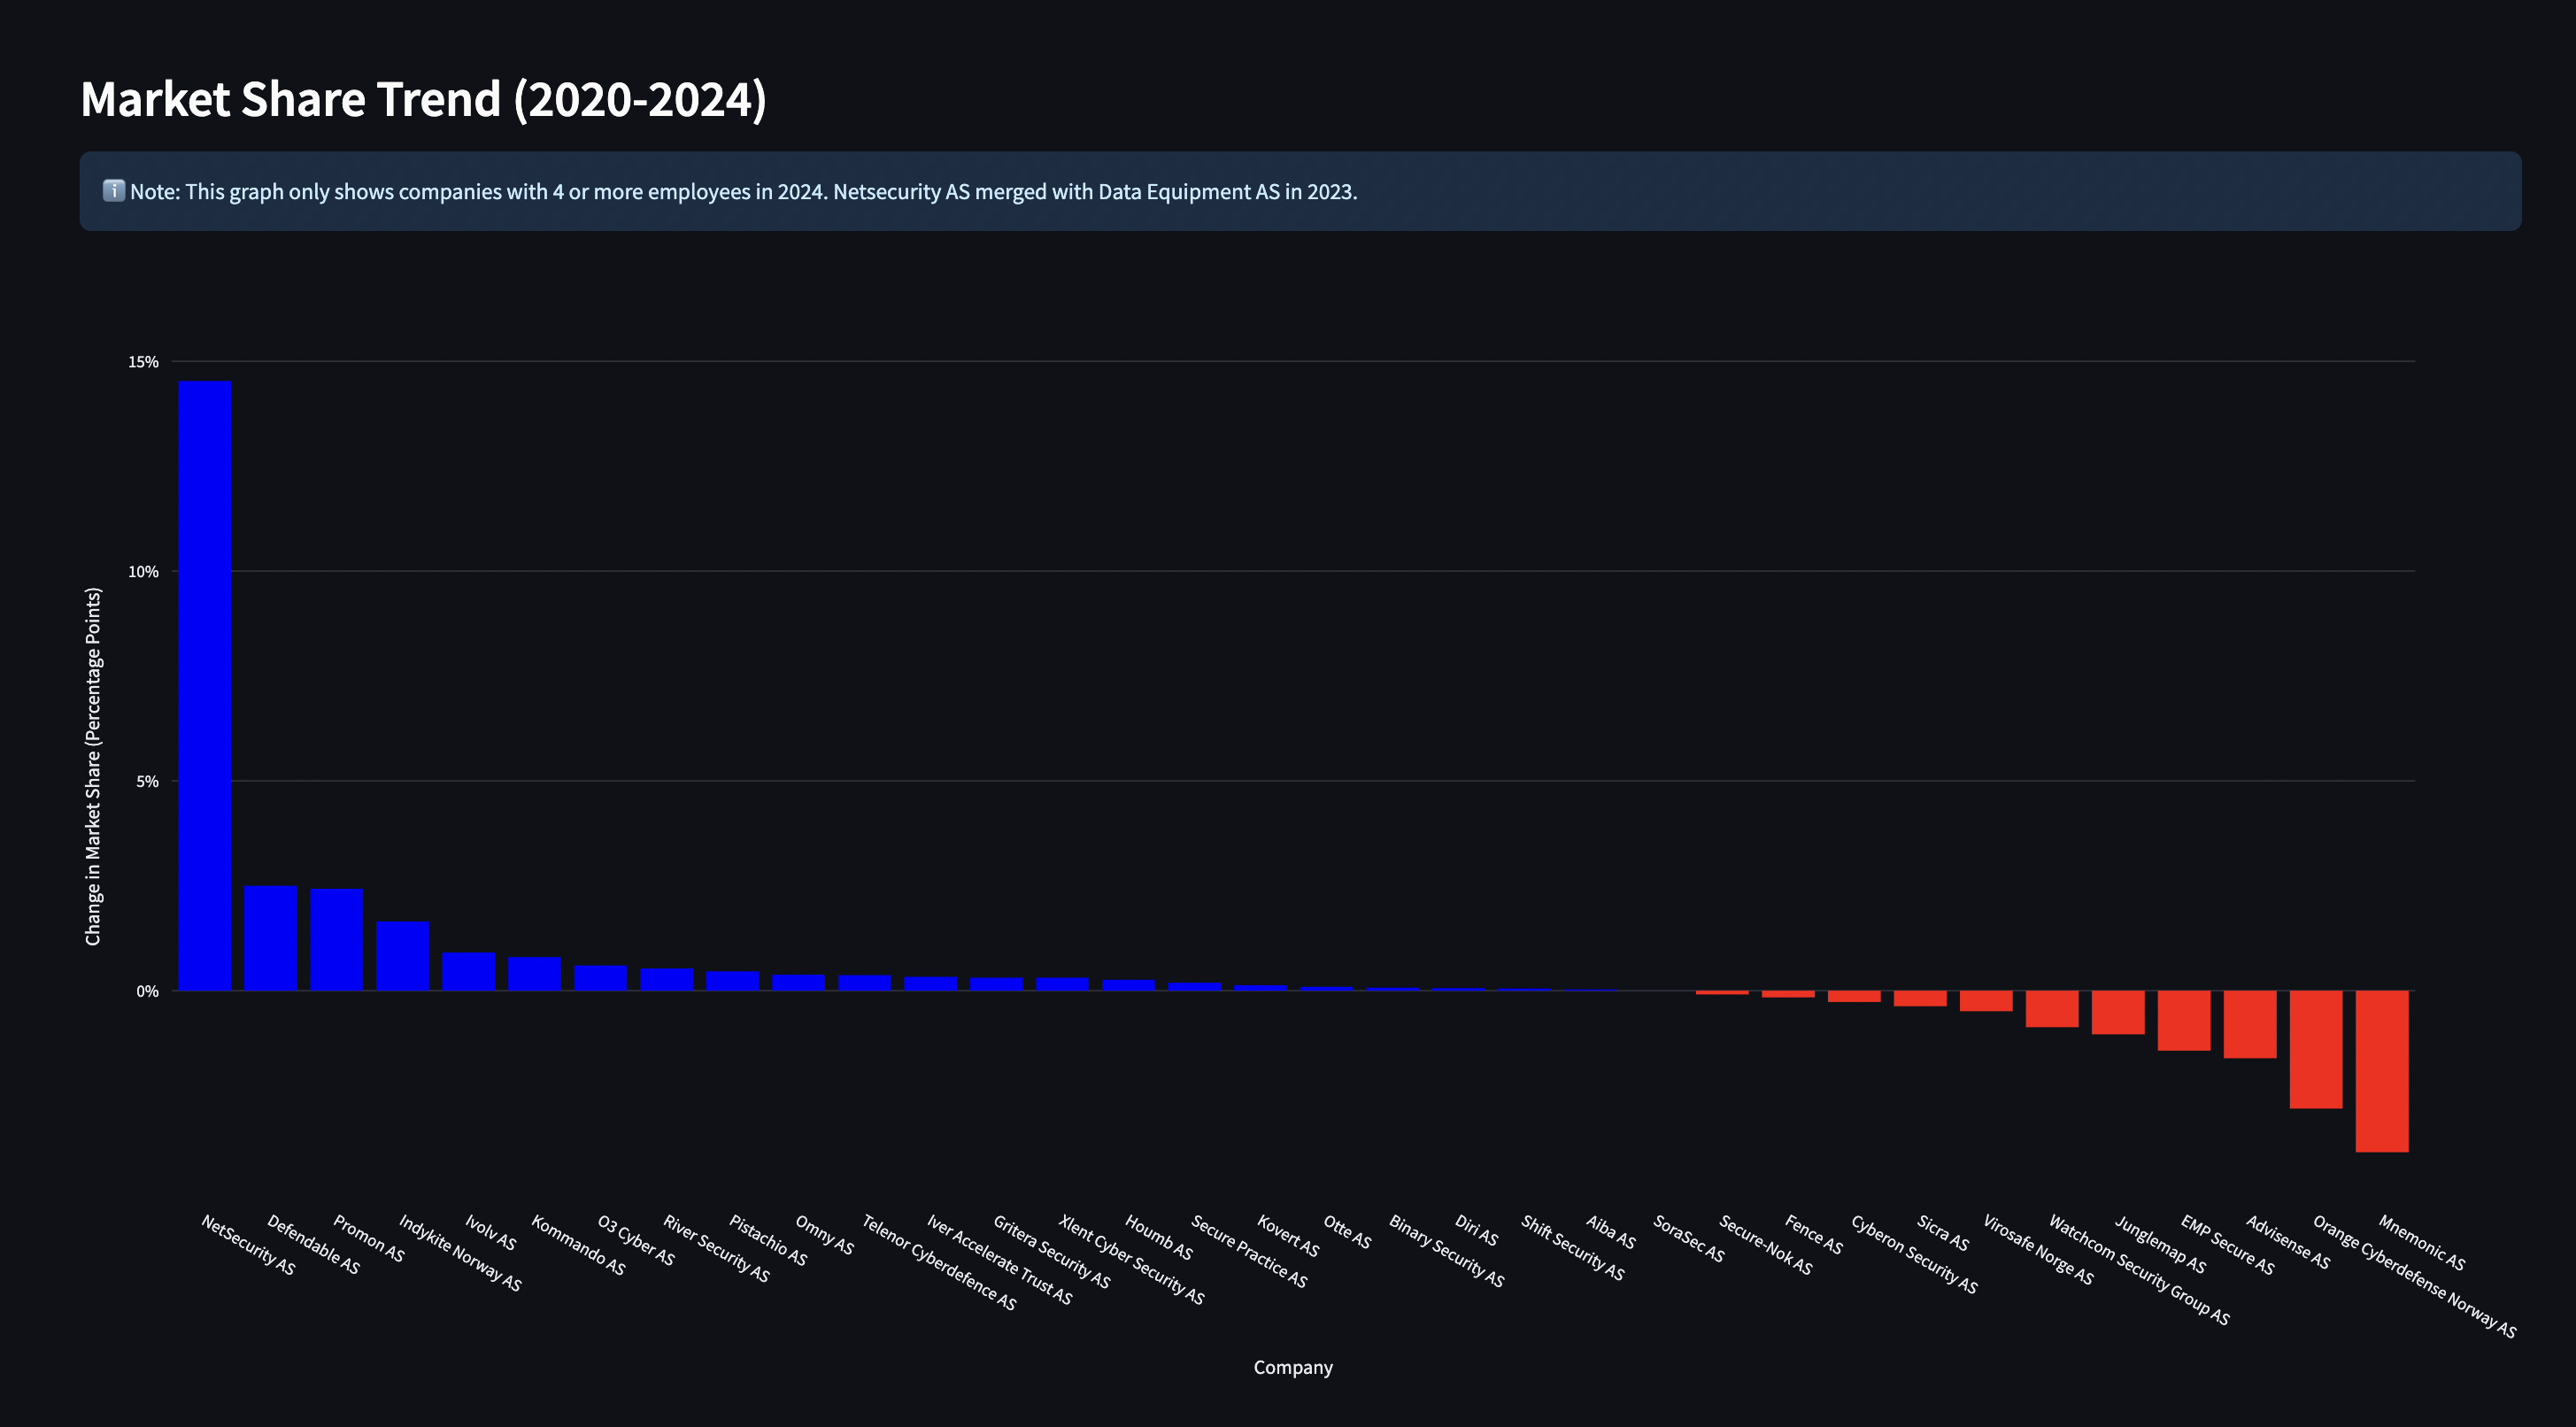The image size is (2576, 1427).
Task: Select the O3 Cyber AS bar
Action: click(x=601, y=978)
